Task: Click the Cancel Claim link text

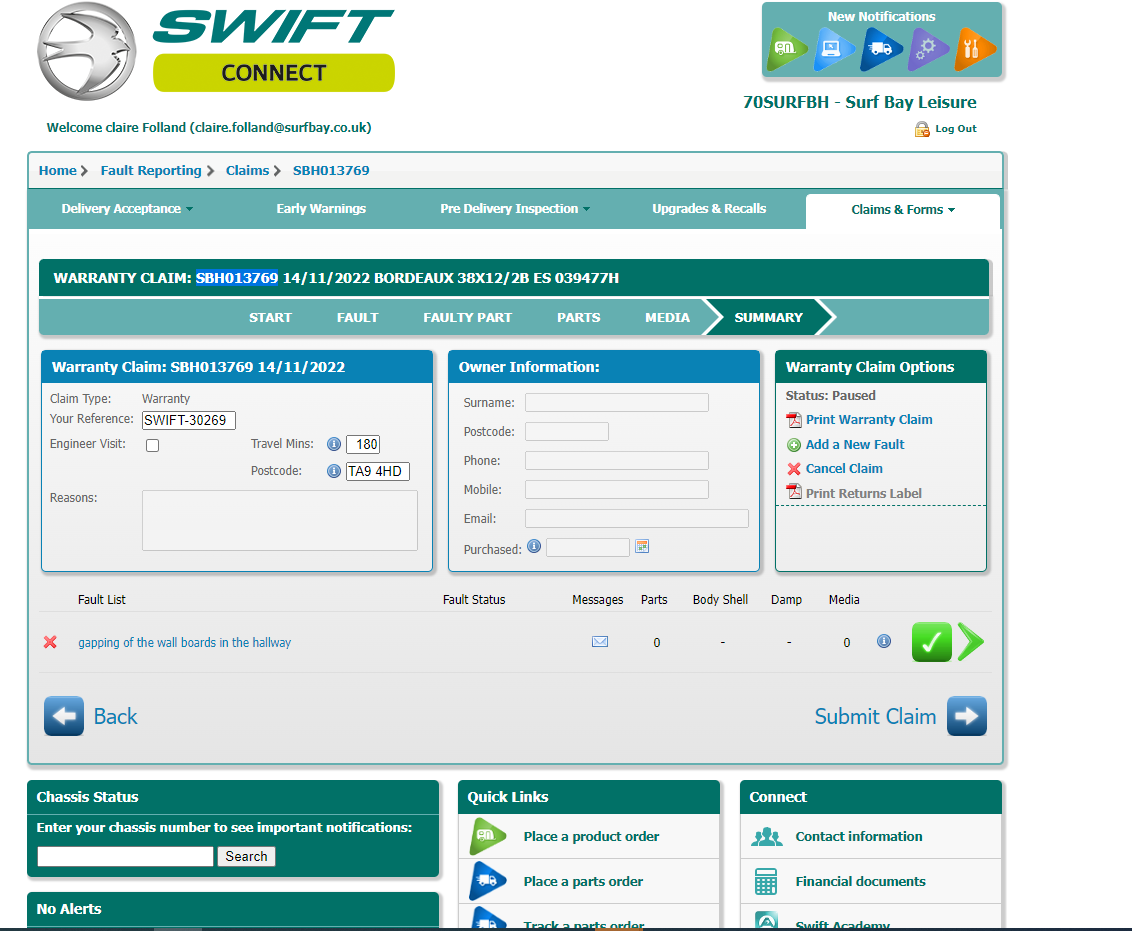Action: [844, 469]
